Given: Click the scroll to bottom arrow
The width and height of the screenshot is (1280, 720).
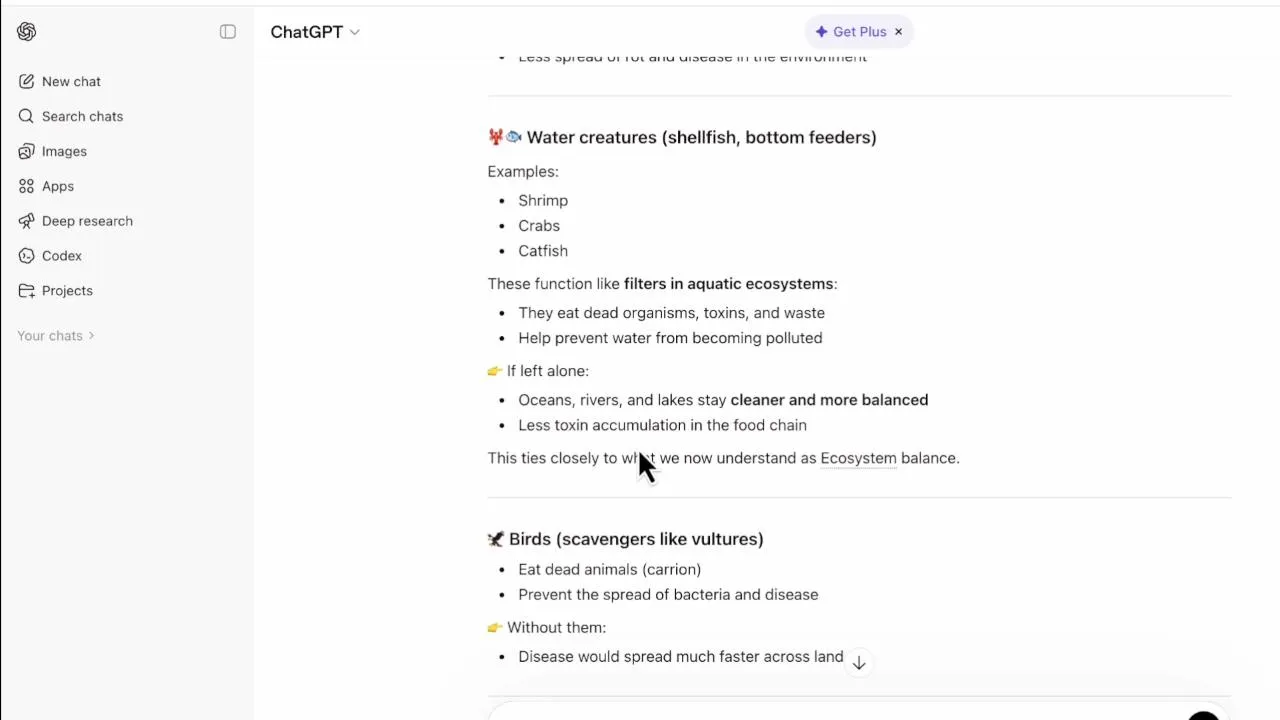Looking at the screenshot, I should pos(859,663).
